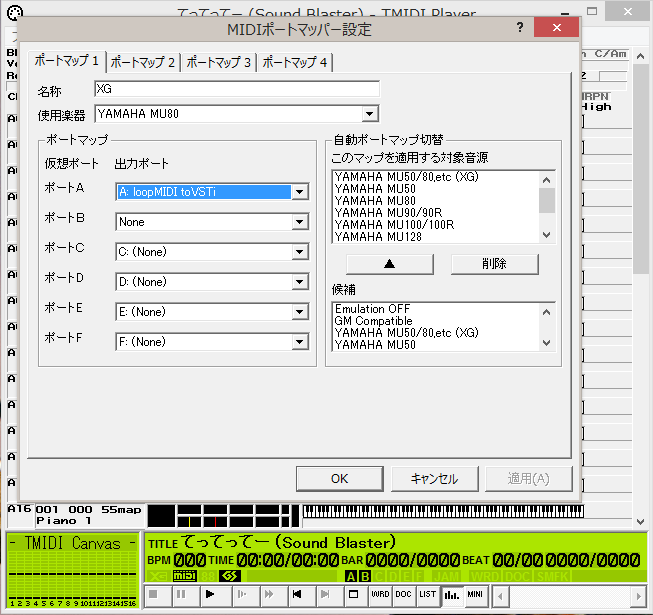Confirm settings with OK button

pos(339,479)
